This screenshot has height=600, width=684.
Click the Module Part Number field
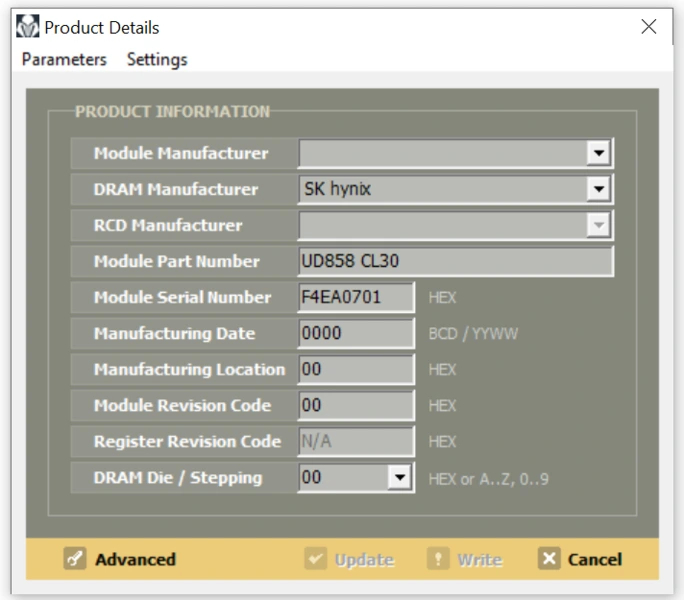click(455, 262)
